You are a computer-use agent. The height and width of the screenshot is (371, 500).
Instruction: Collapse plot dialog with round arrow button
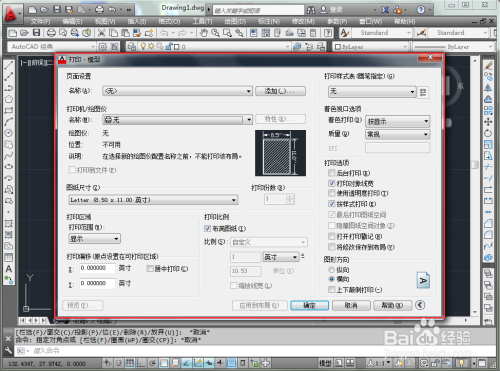420,305
